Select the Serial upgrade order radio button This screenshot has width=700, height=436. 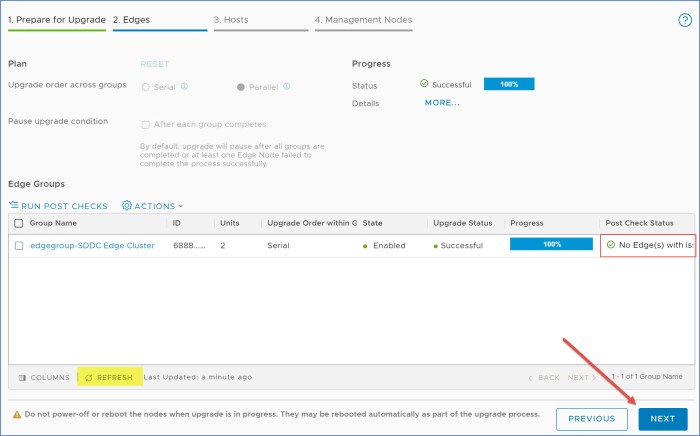pyautogui.click(x=146, y=87)
